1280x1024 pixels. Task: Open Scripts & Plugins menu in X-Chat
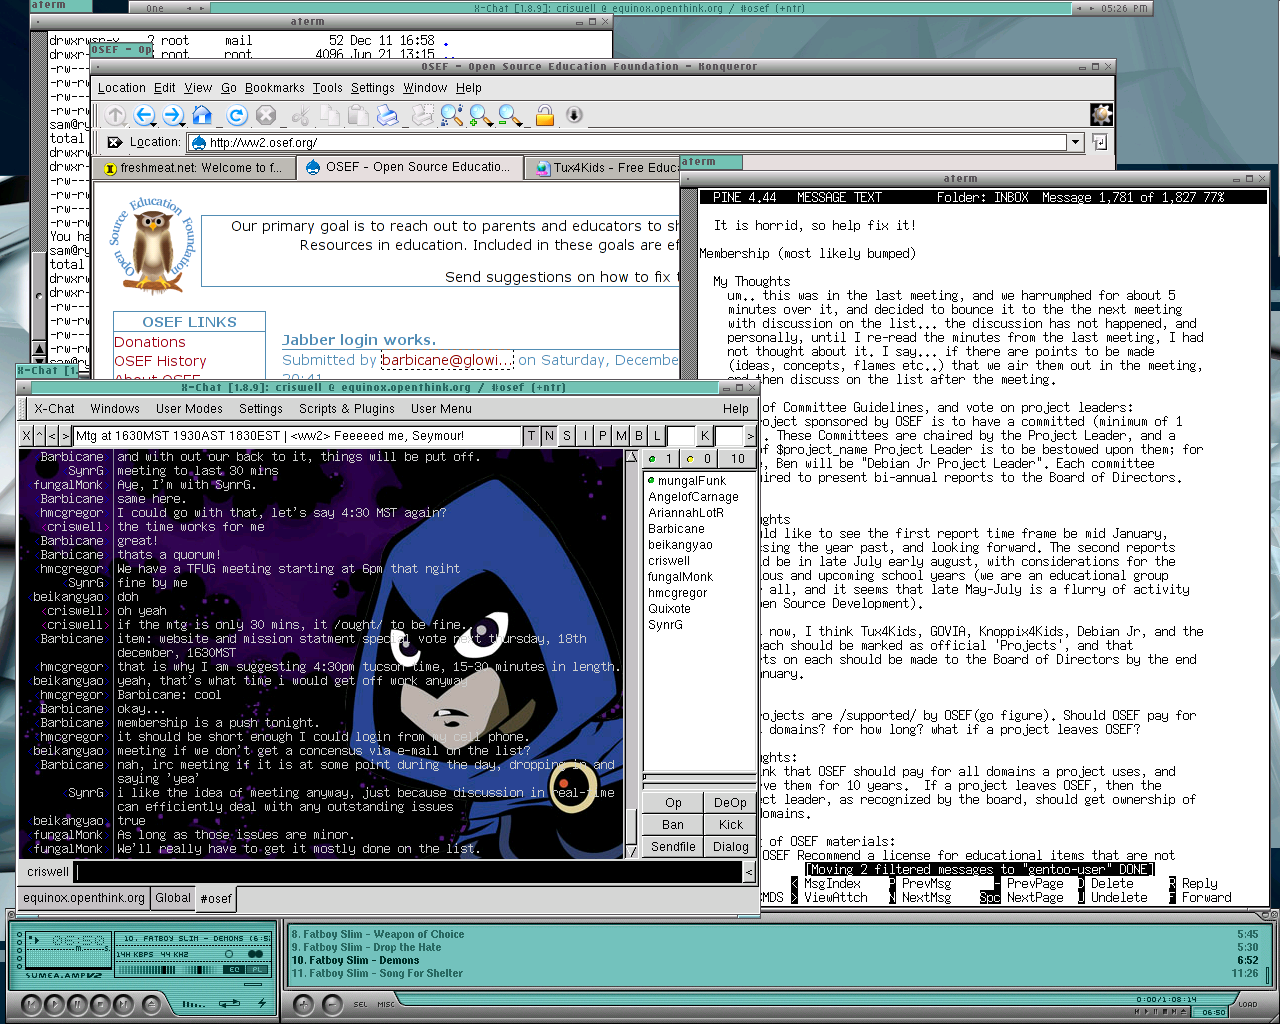tap(346, 408)
